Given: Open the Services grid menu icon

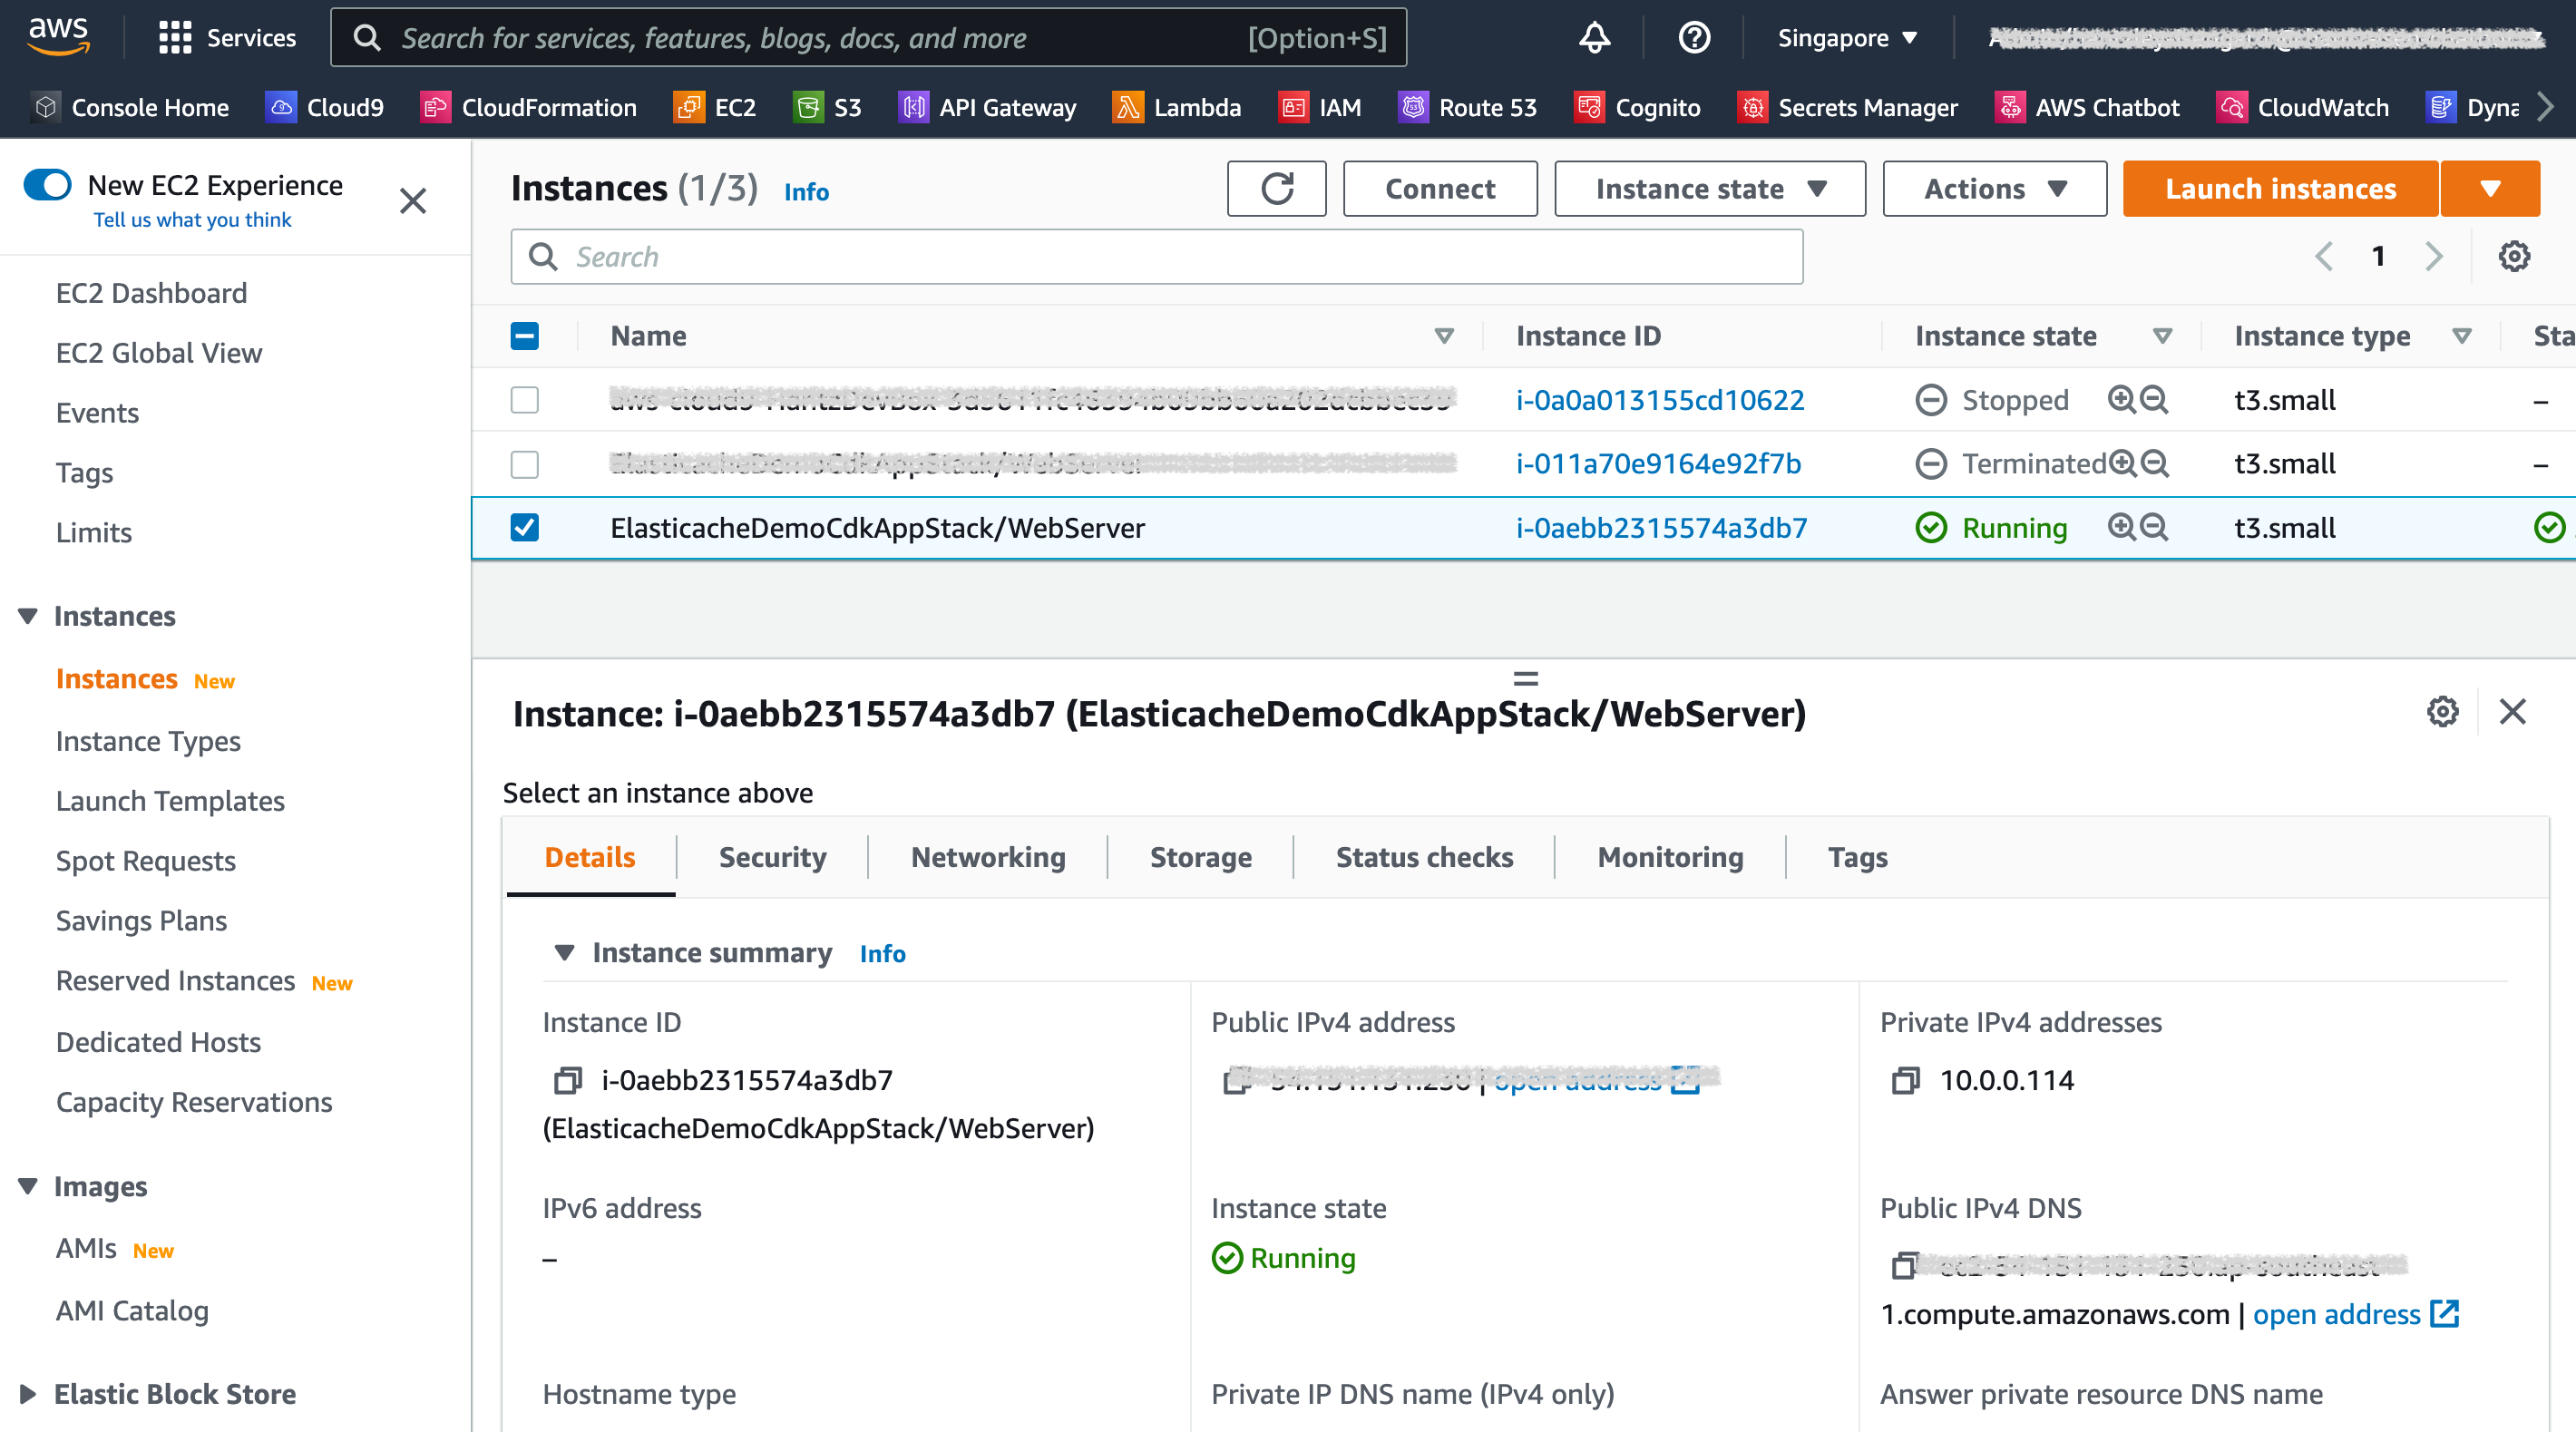Looking at the screenshot, I should point(174,38).
